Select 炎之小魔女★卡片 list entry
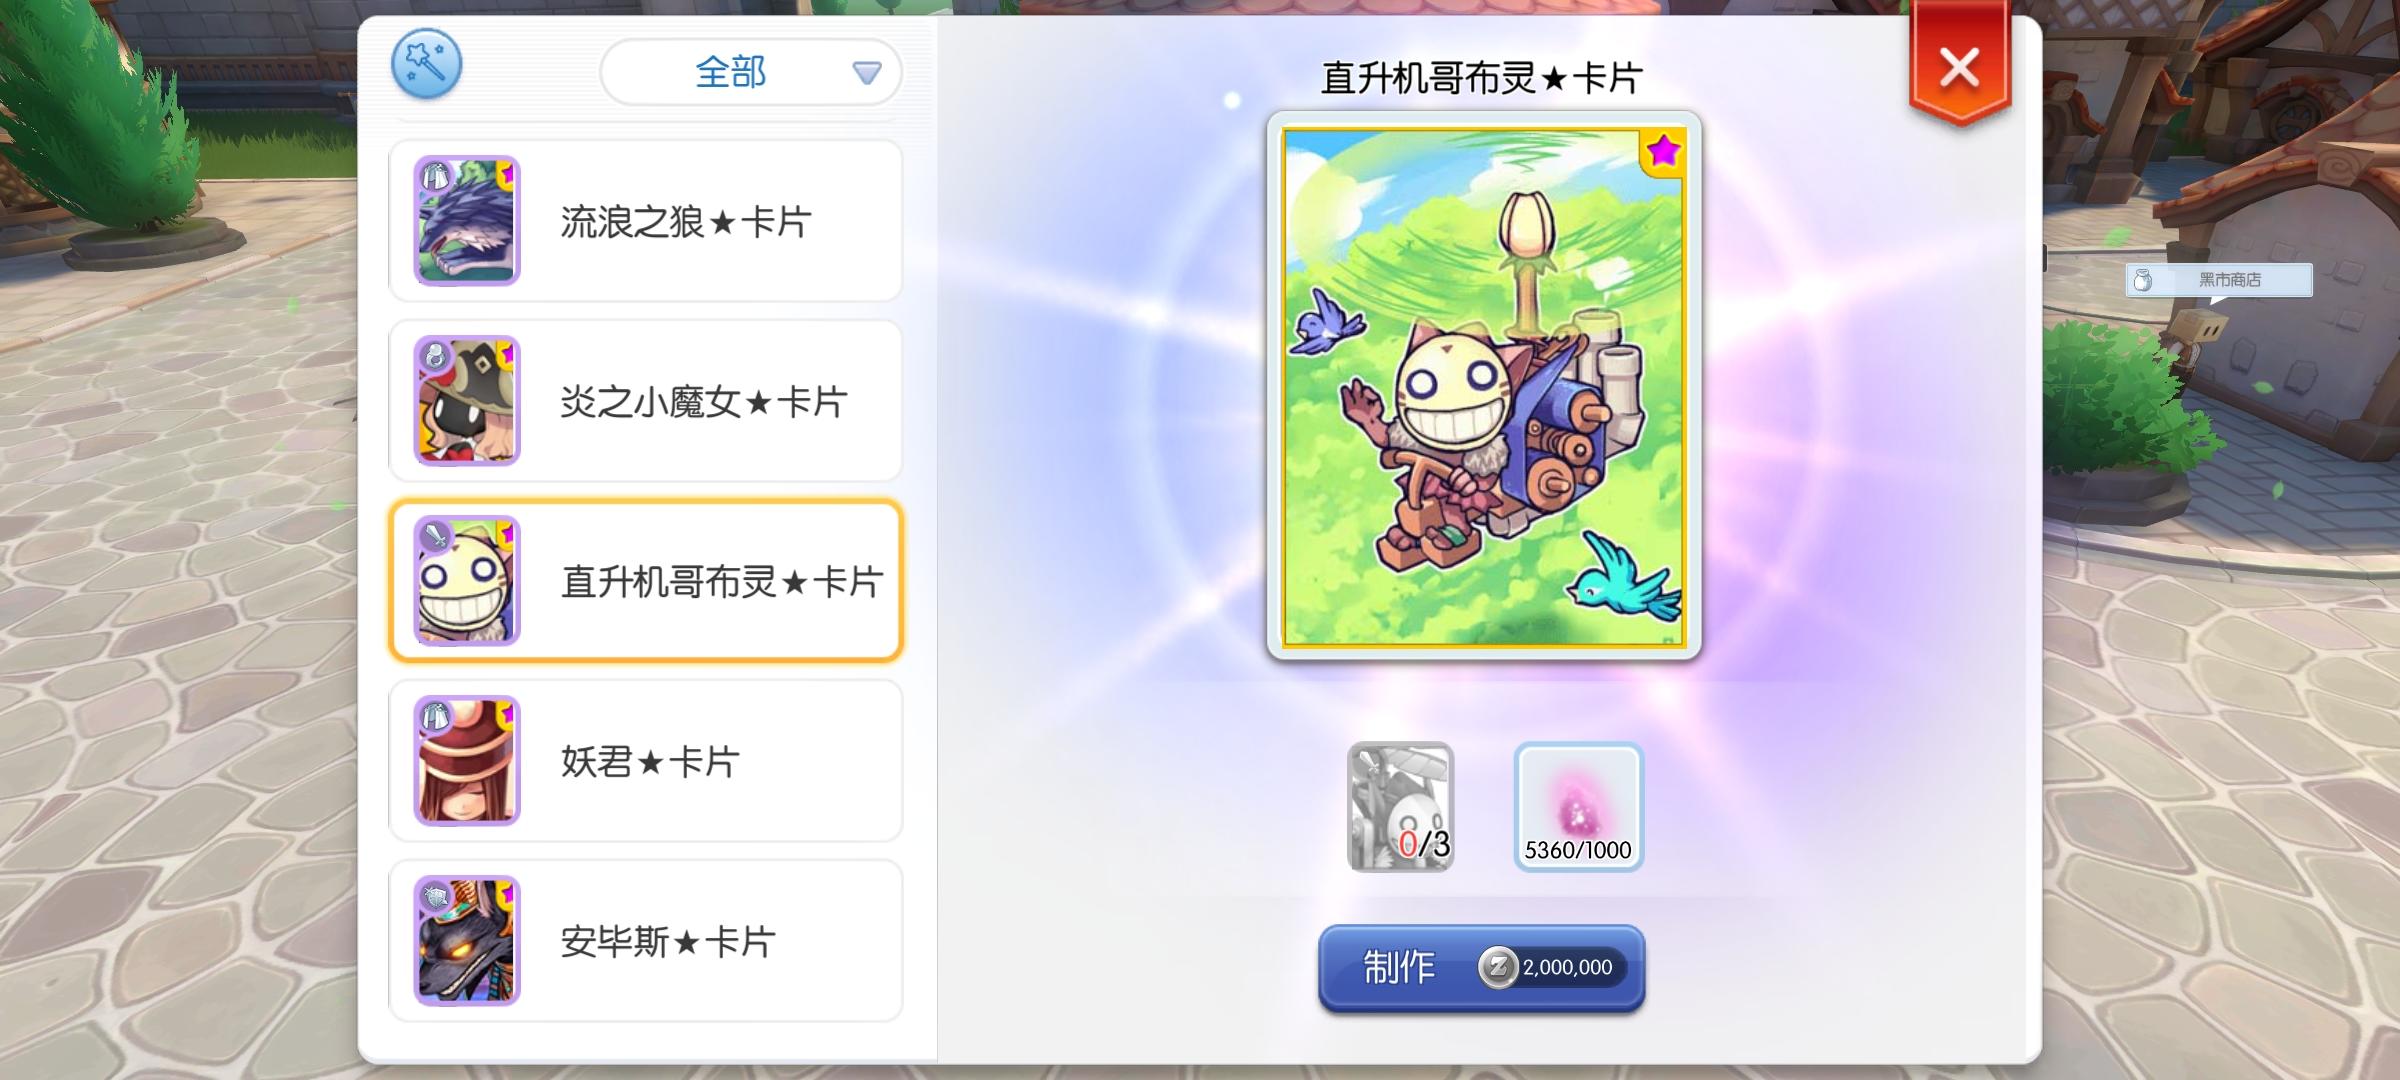 (646, 401)
